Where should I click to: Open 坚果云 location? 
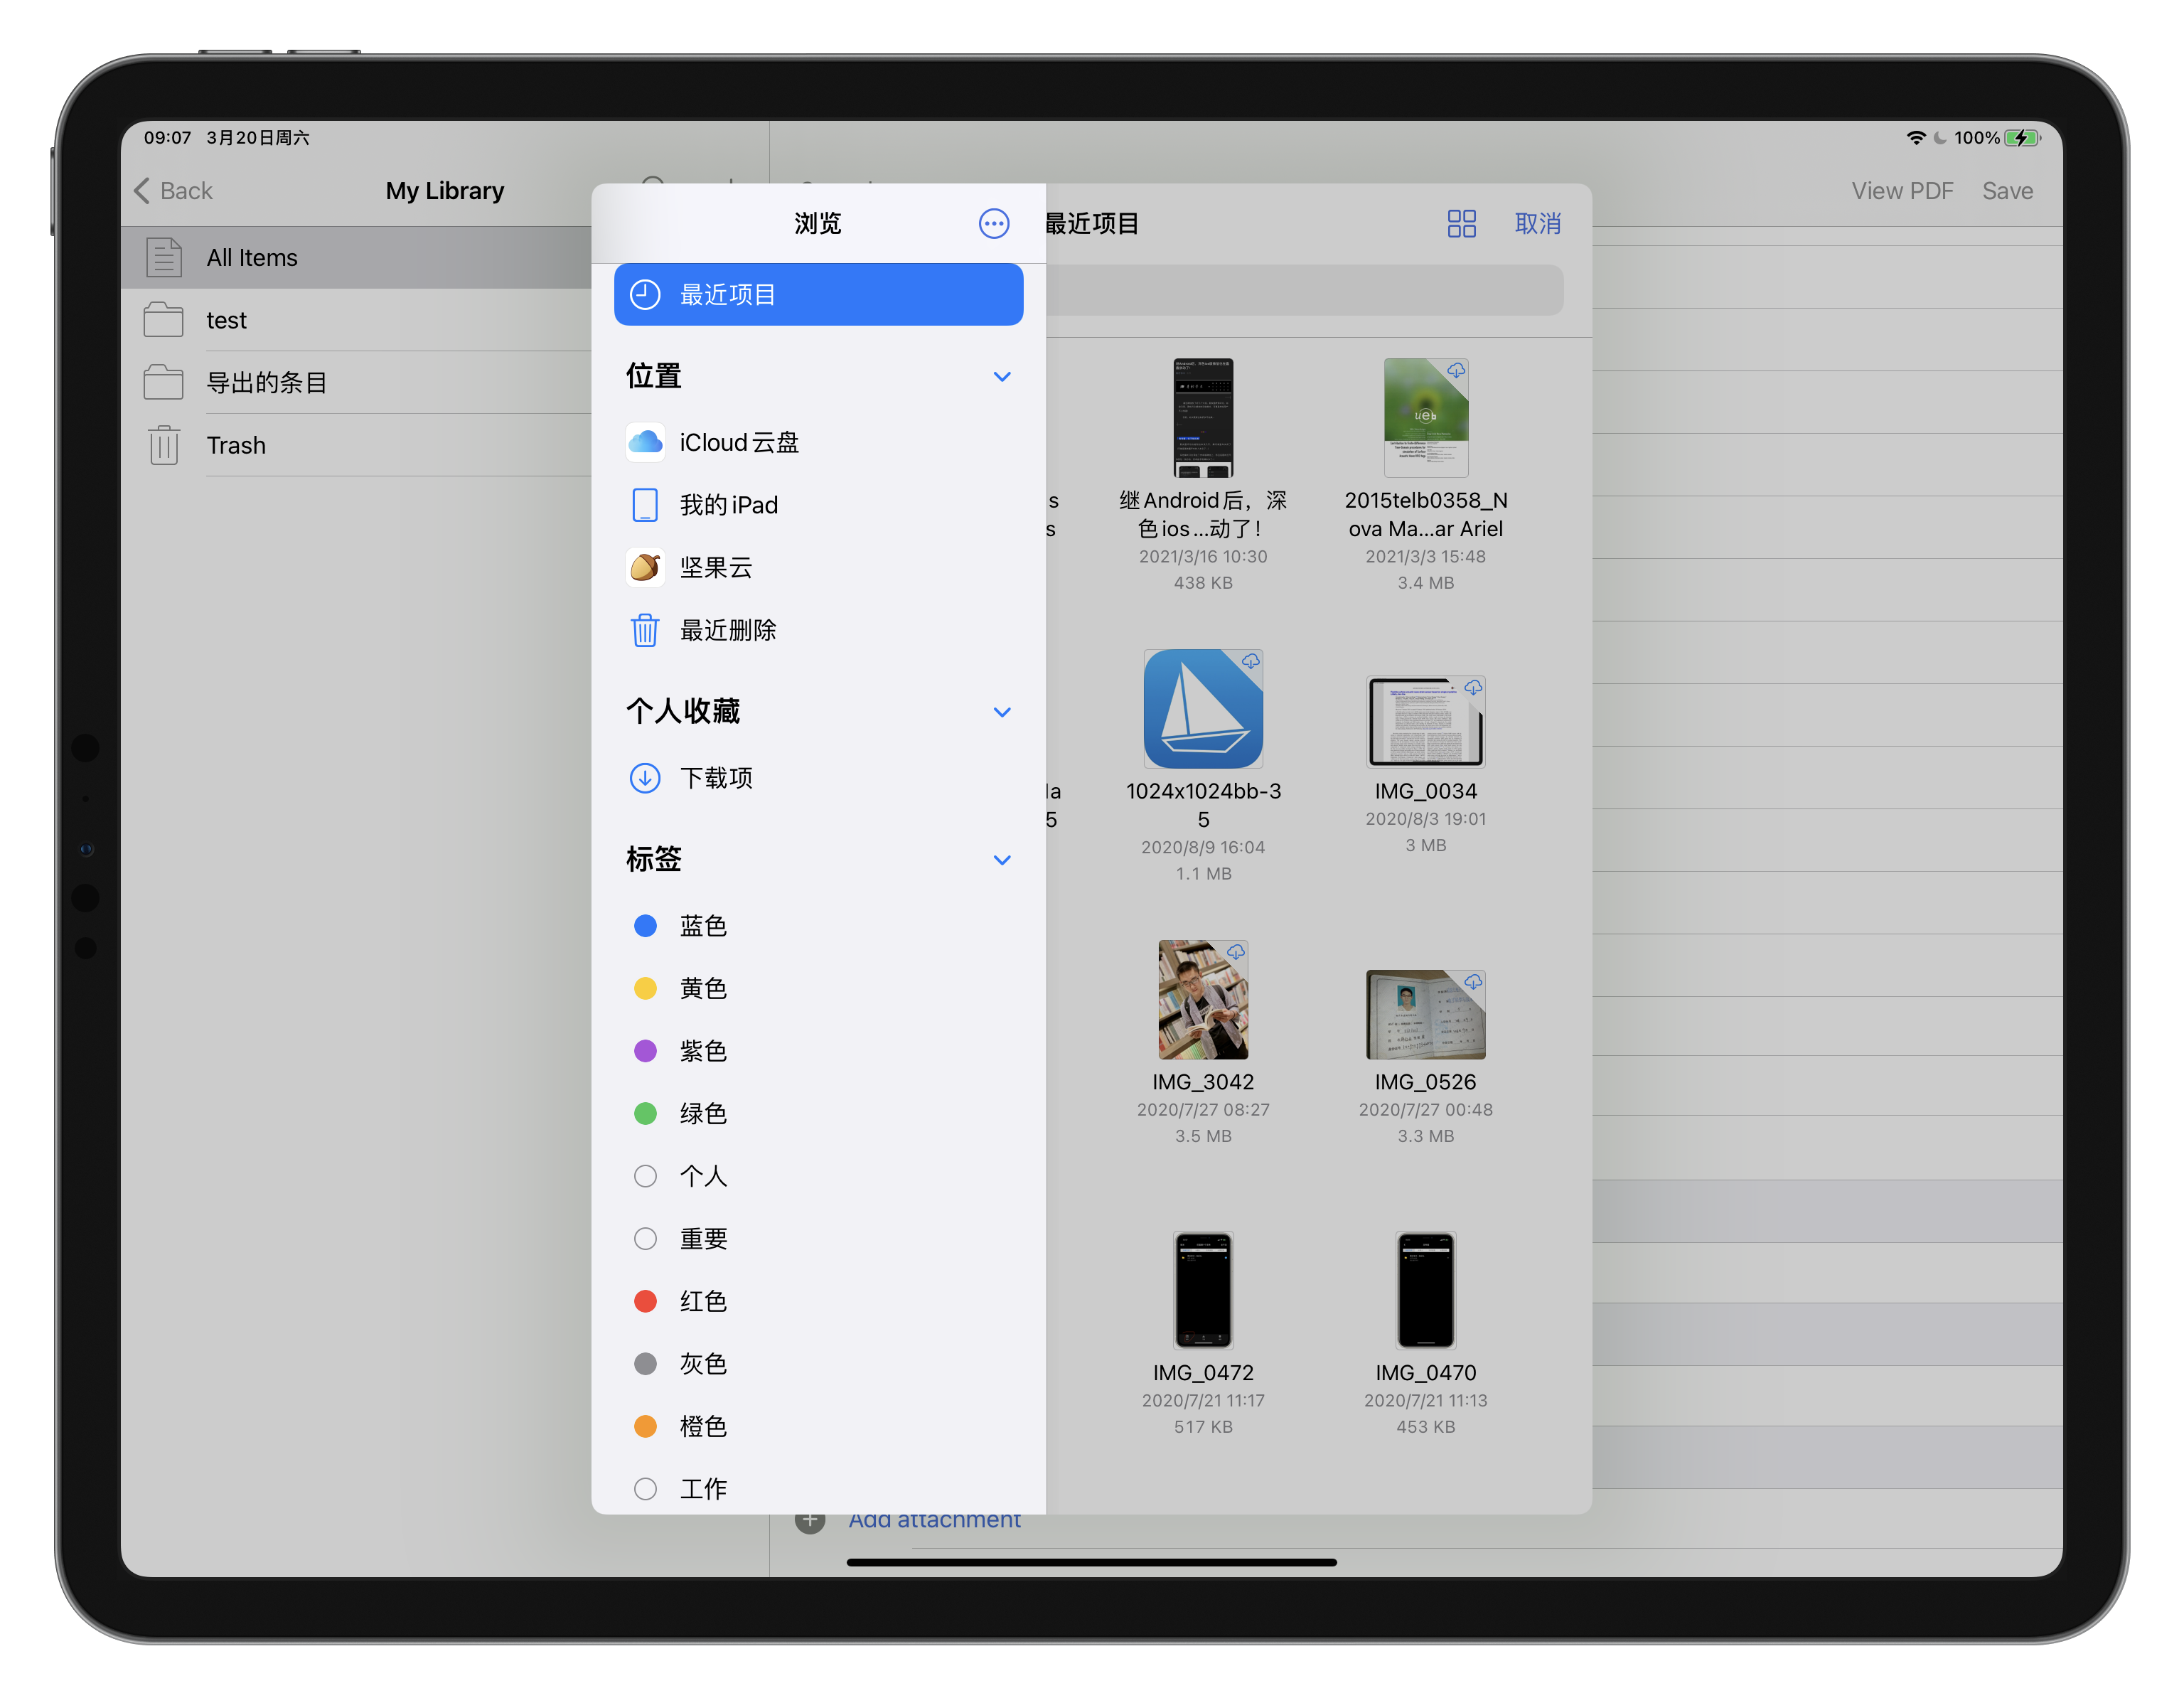pos(818,567)
